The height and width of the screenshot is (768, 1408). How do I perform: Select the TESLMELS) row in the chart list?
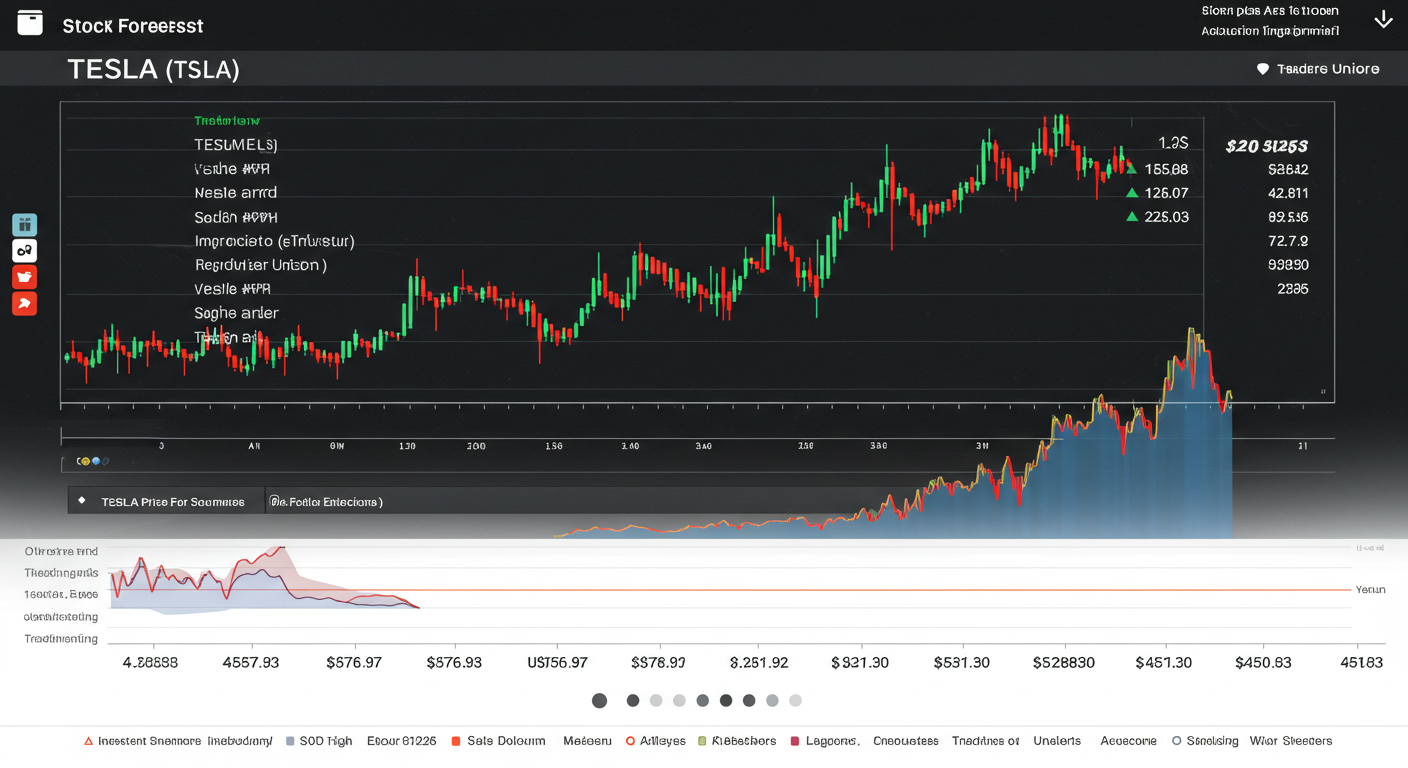point(236,144)
